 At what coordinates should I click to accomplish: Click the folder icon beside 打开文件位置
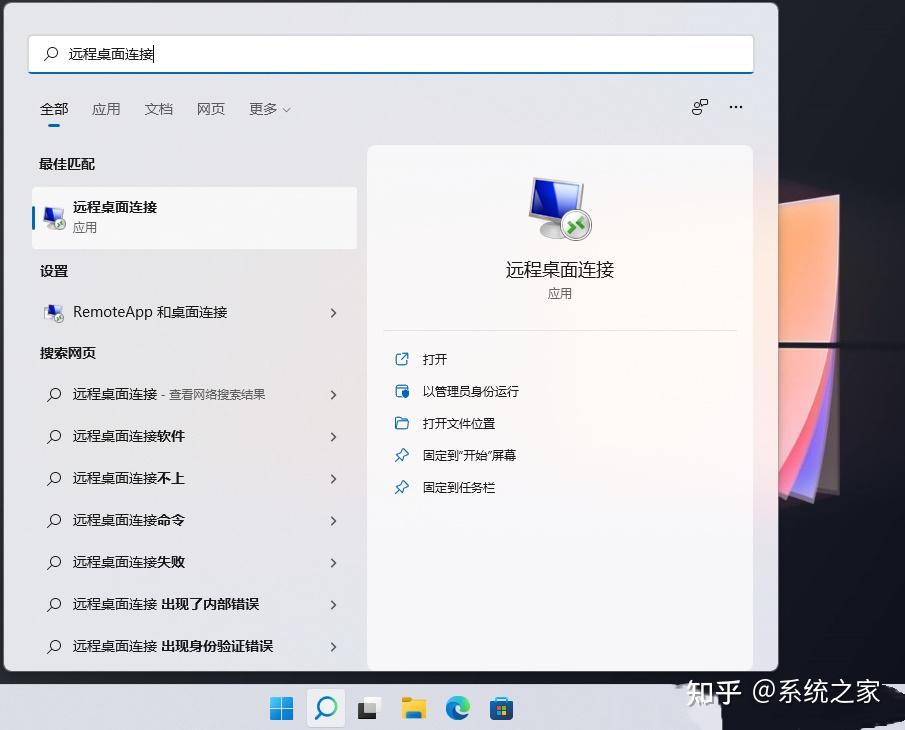click(x=402, y=423)
